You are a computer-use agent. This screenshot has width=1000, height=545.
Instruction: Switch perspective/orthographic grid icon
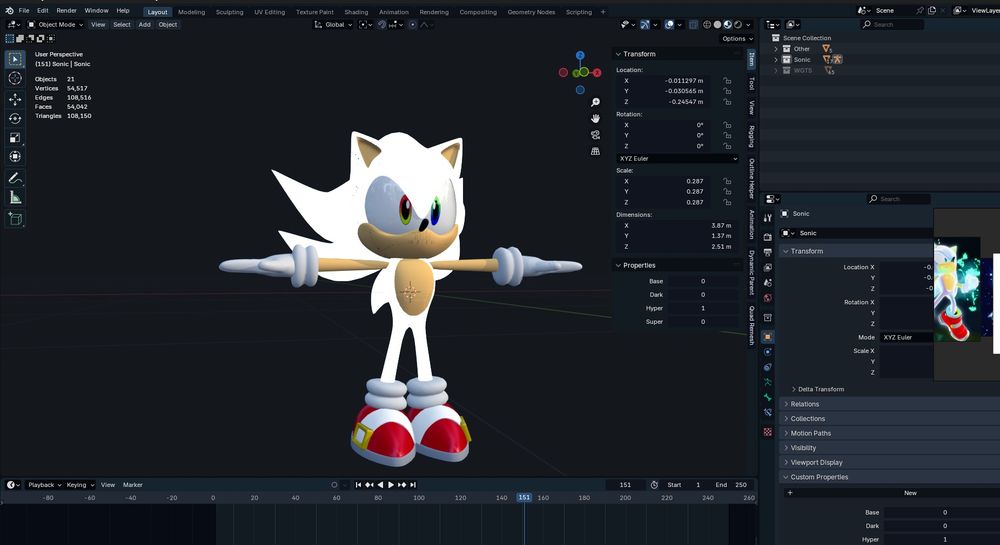[x=595, y=152]
